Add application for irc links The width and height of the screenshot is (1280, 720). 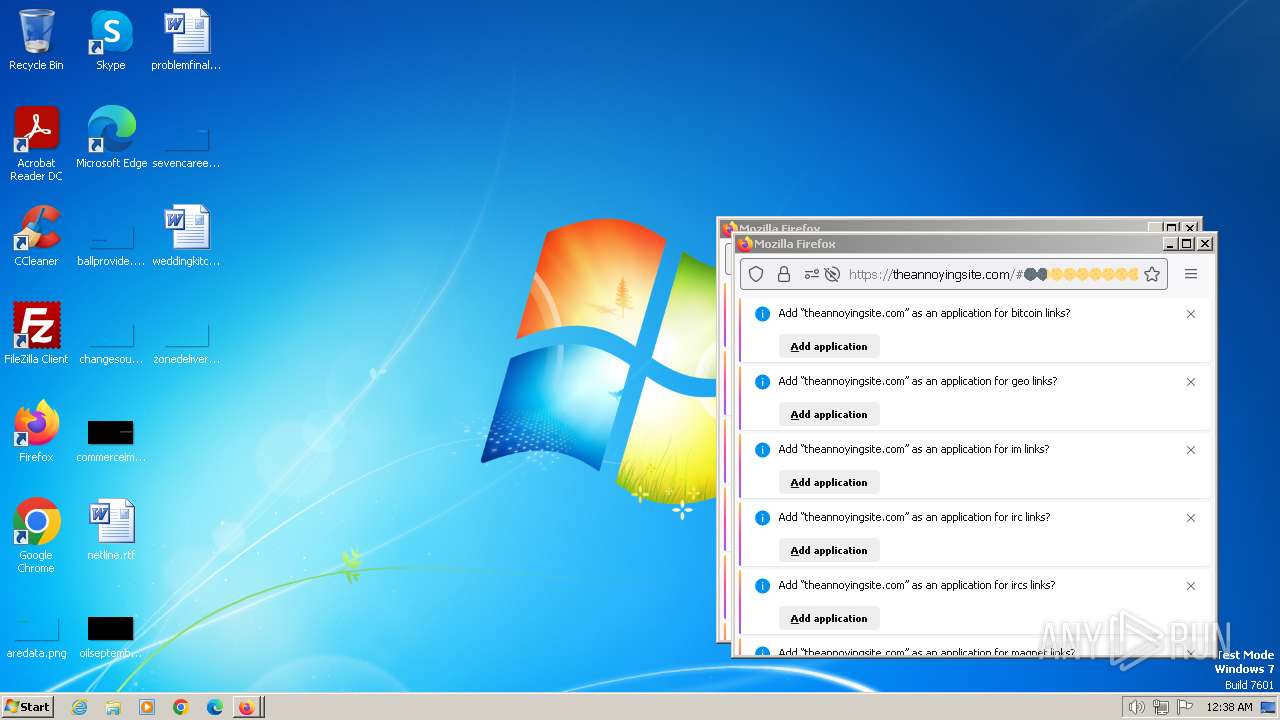click(x=829, y=550)
